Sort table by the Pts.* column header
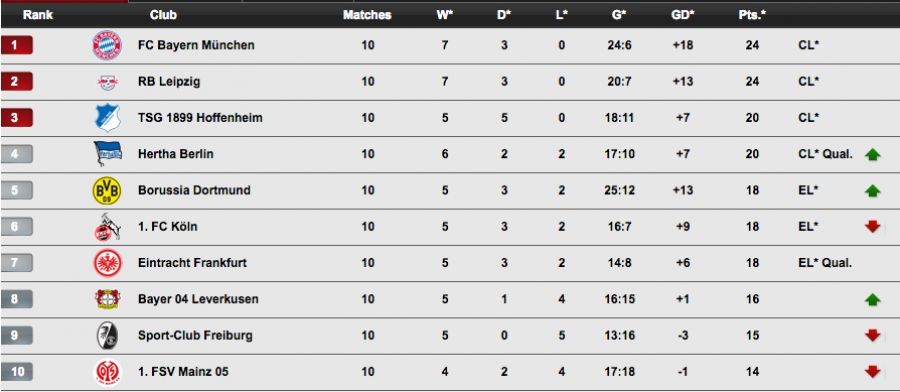The image size is (900, 392). point(752,15)
